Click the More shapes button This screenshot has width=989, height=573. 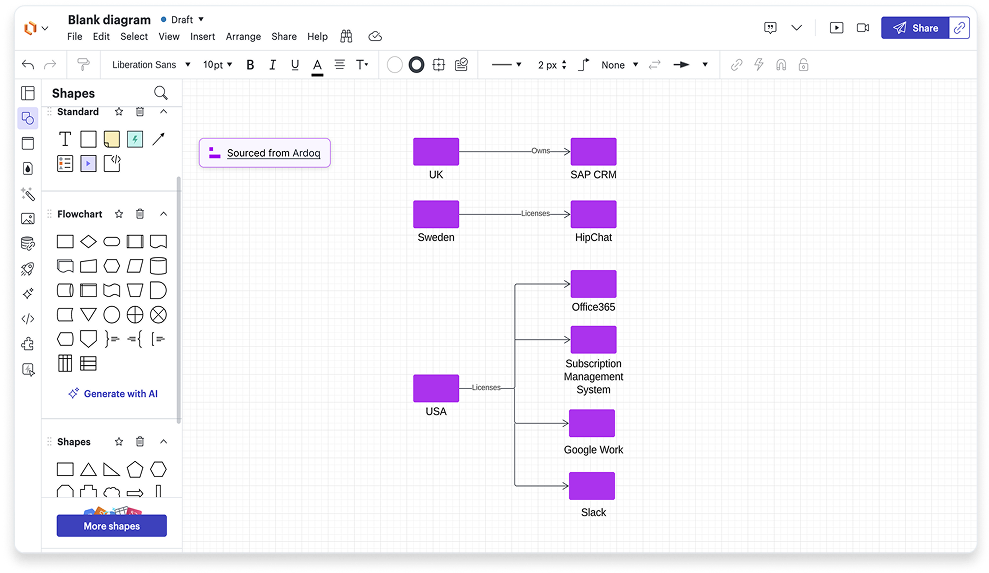point(112,526)
